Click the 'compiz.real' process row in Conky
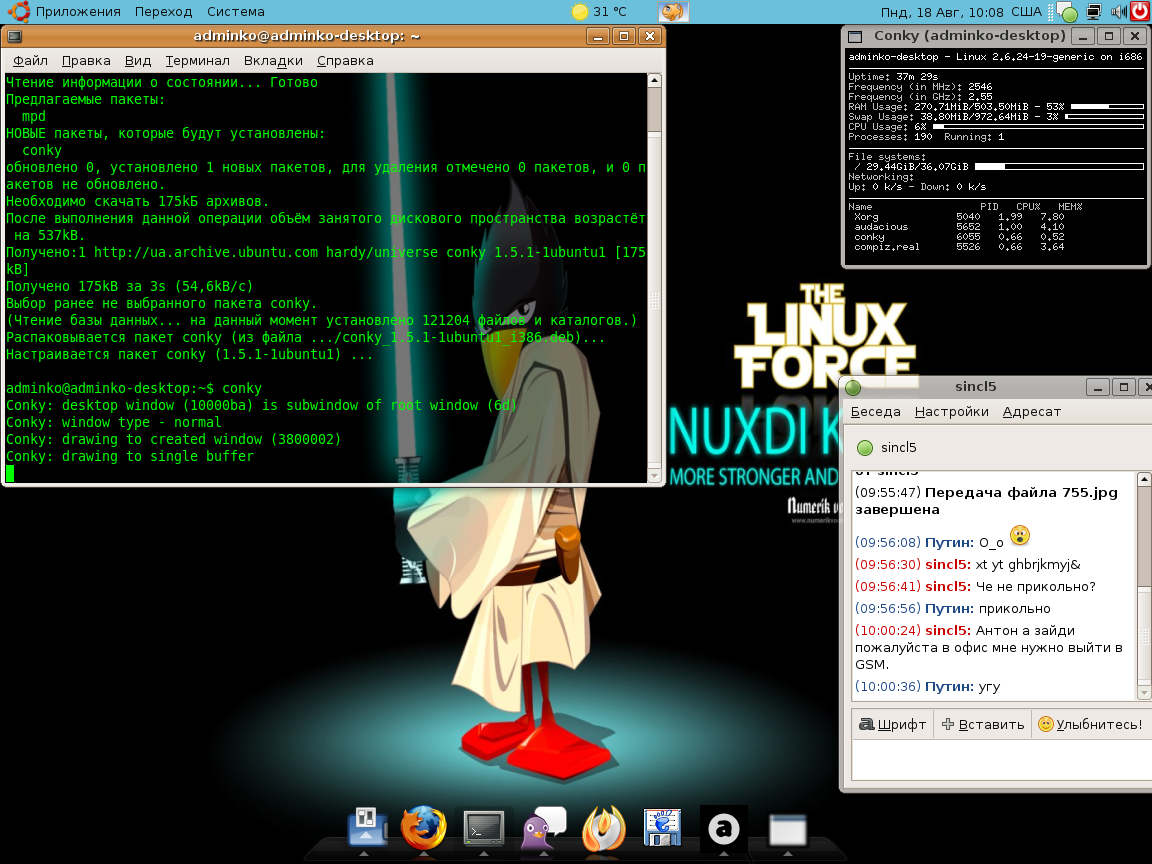Viewport: 1152px width, 864px height. tap(960, 247)
